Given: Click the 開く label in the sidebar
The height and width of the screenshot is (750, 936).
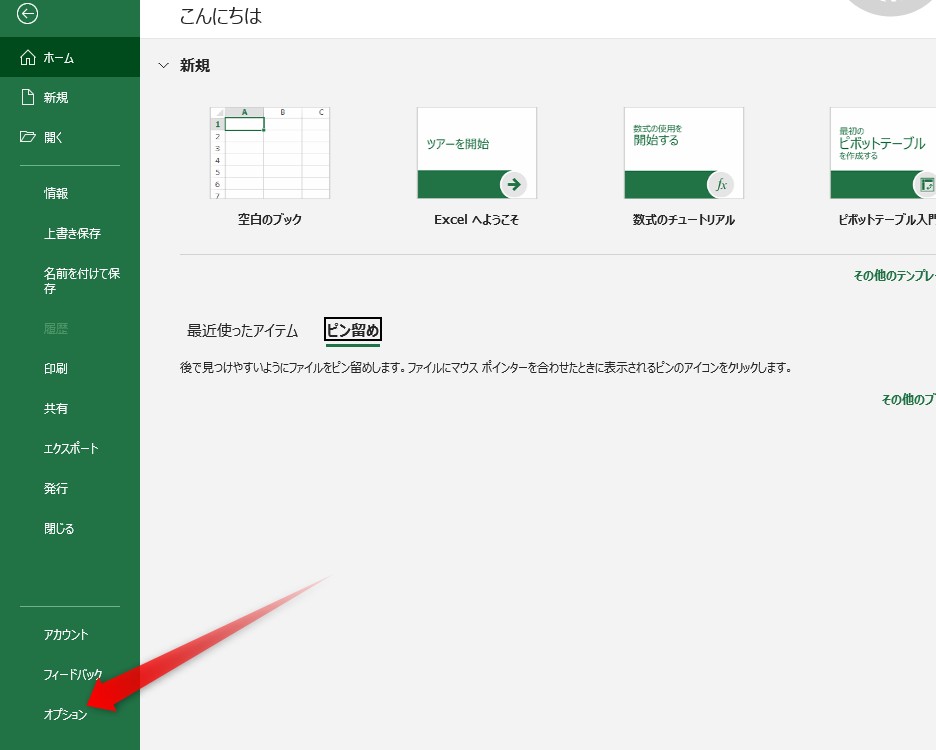Looking at the screenshot, I should [53, 137].
